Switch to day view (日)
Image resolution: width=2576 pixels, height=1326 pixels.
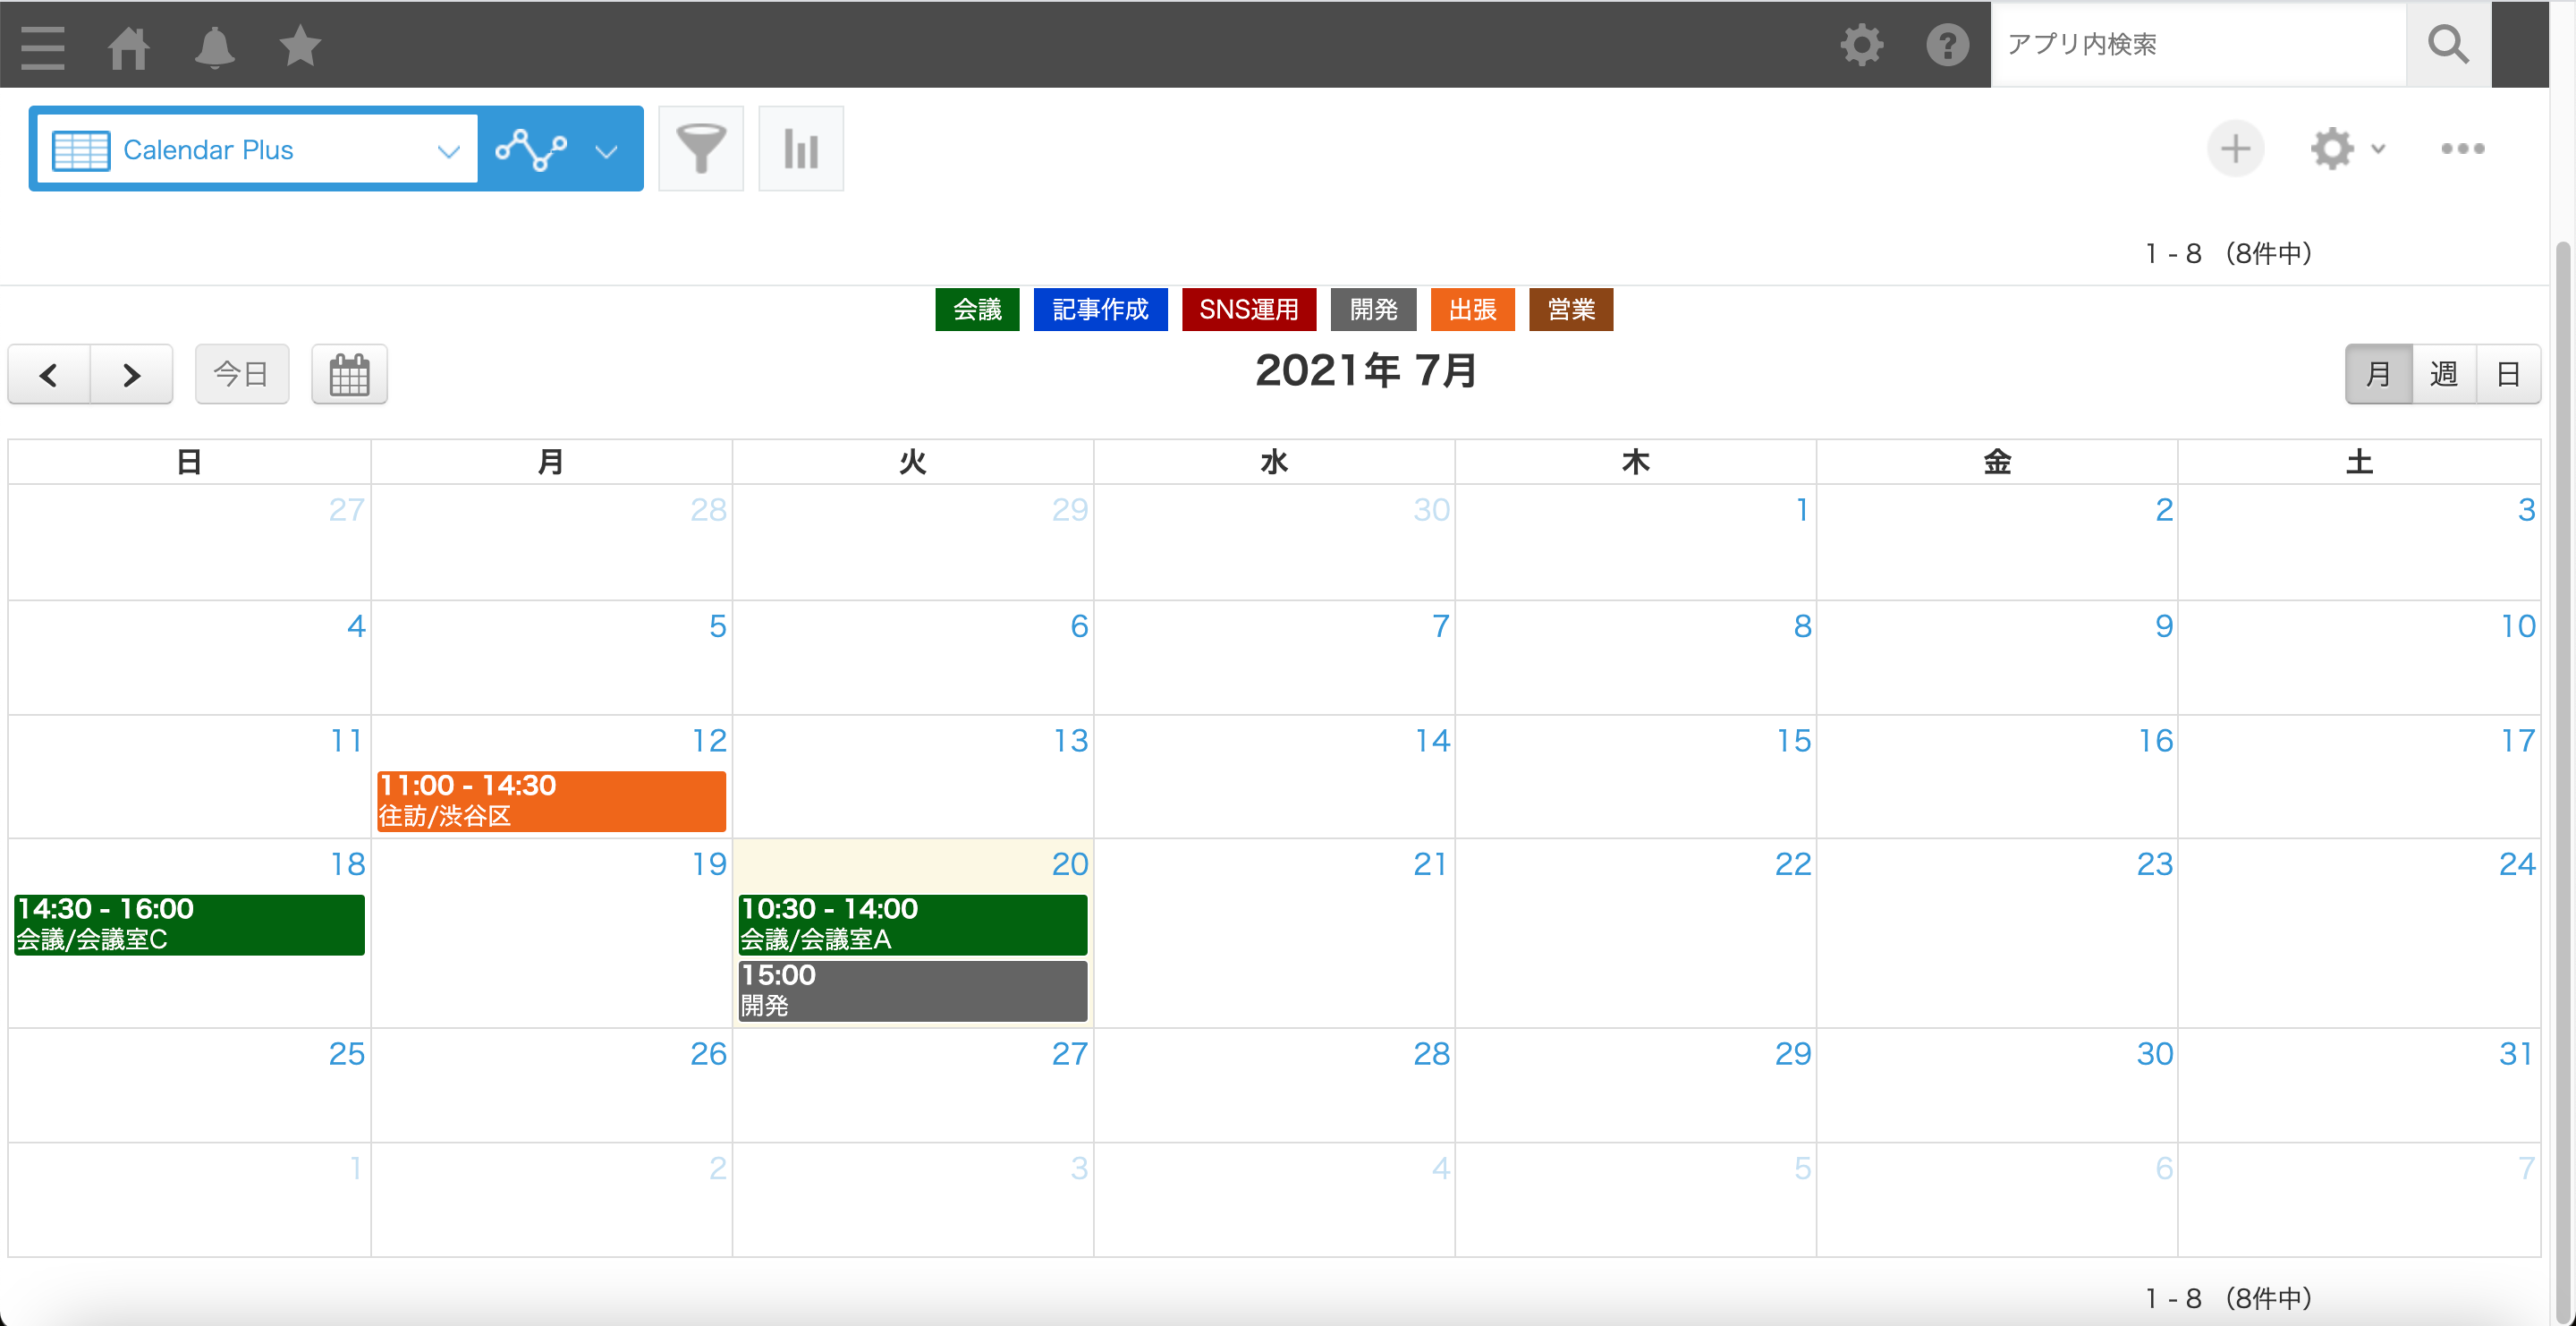point(2507,374)
